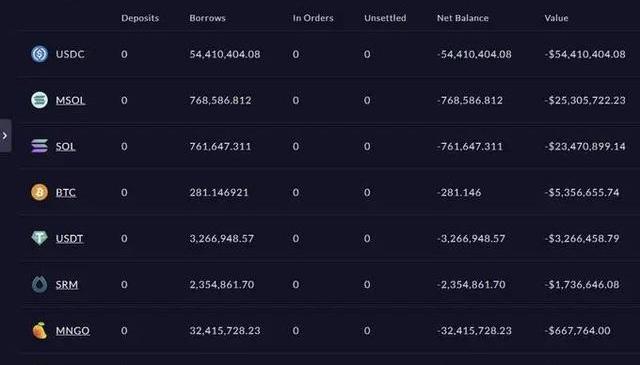
Task: Click the MSOL token icon
Action: tap(40, 100)
